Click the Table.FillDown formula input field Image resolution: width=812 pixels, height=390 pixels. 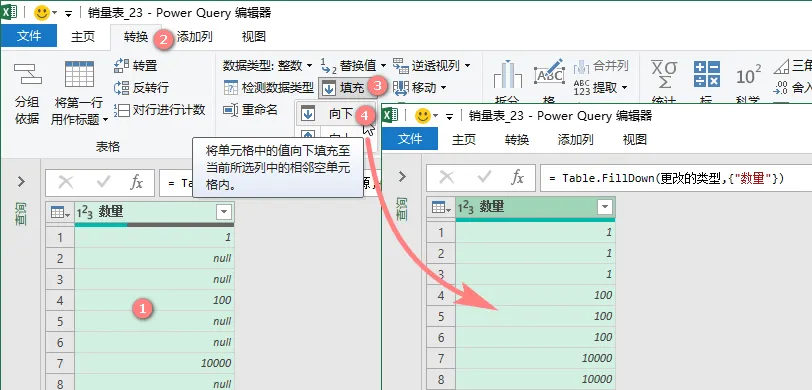[x=676, y=178]
